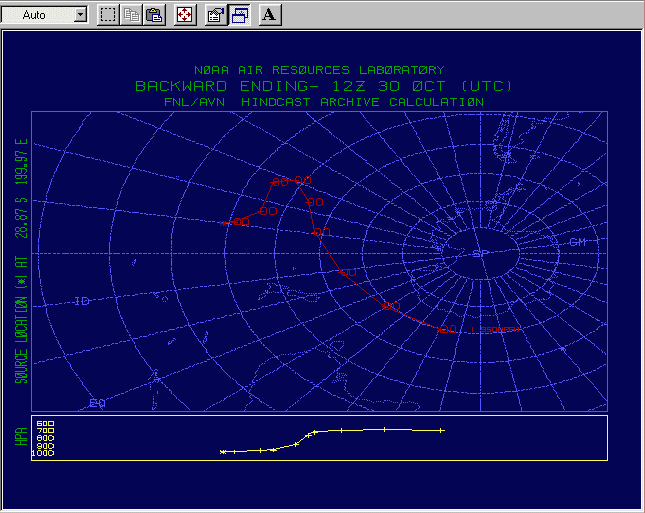Click the leftmost red trajectory marker
The height and width of the screenshot is (513, 645).
pos(239,222)
